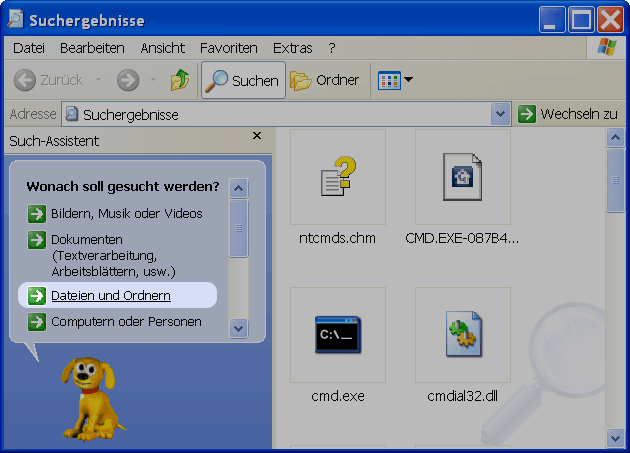The image size is (630, 453).
Task: Click the results pane scrollbar thumb
Action: pos(616,180)
